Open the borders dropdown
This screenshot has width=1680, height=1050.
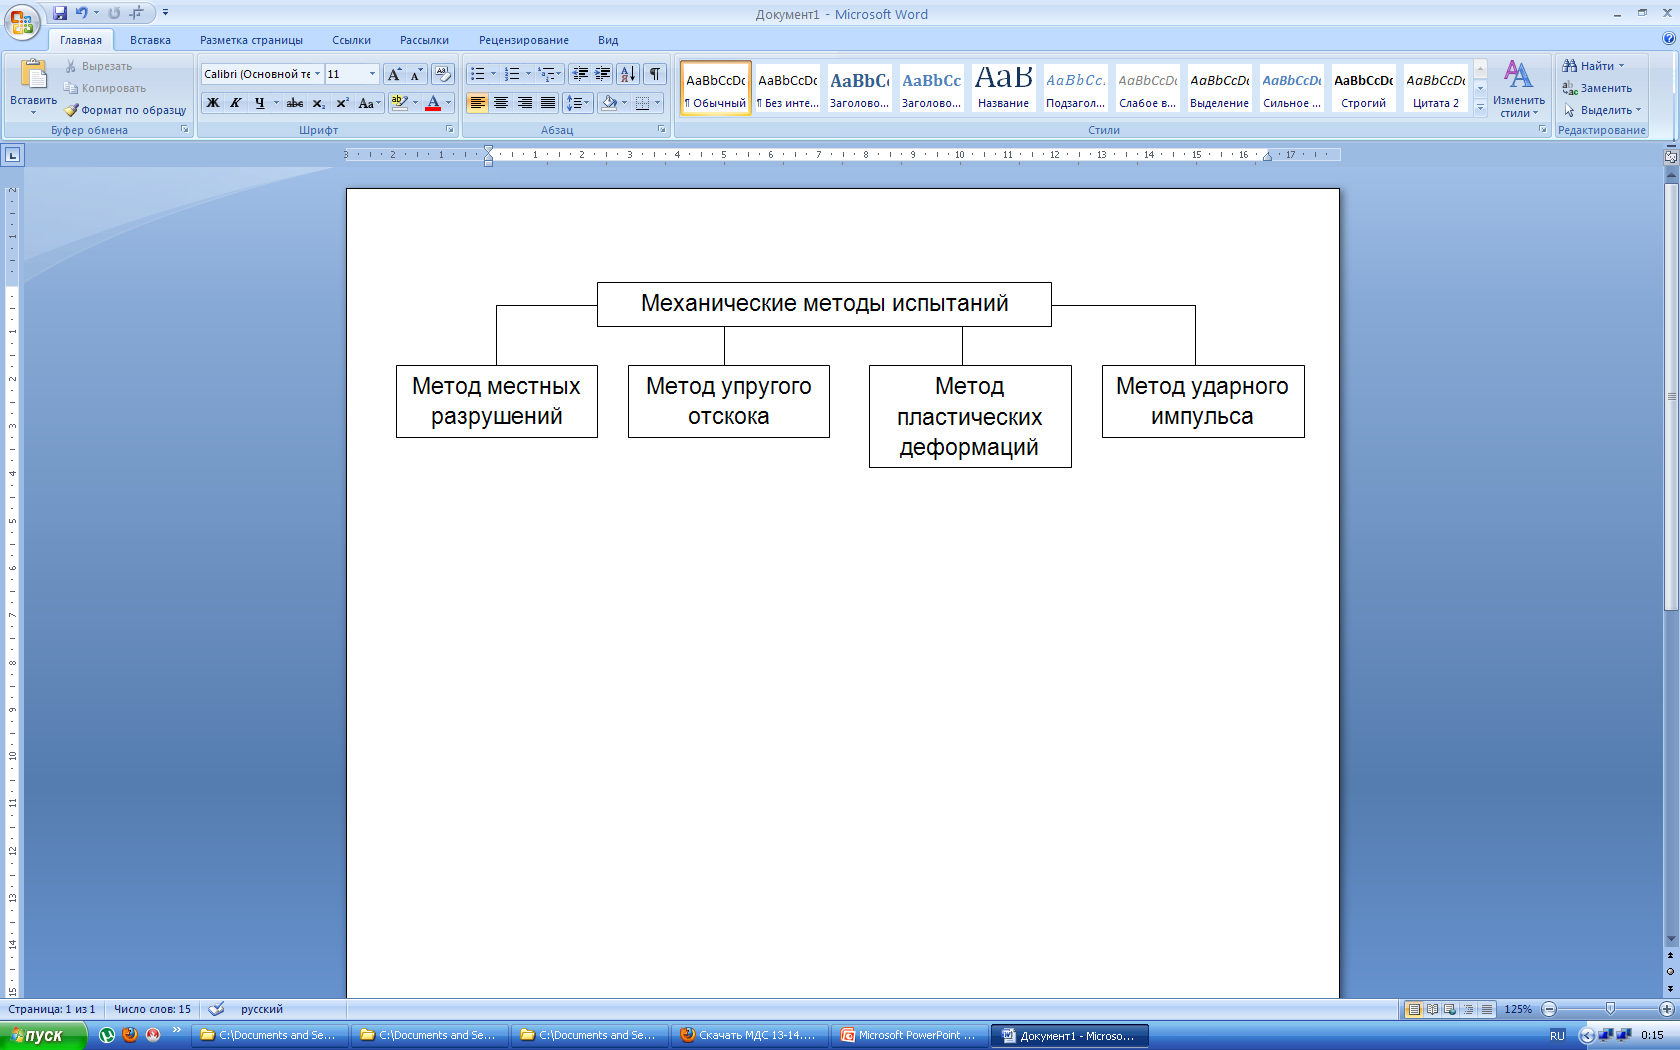[x=657, y=103]
